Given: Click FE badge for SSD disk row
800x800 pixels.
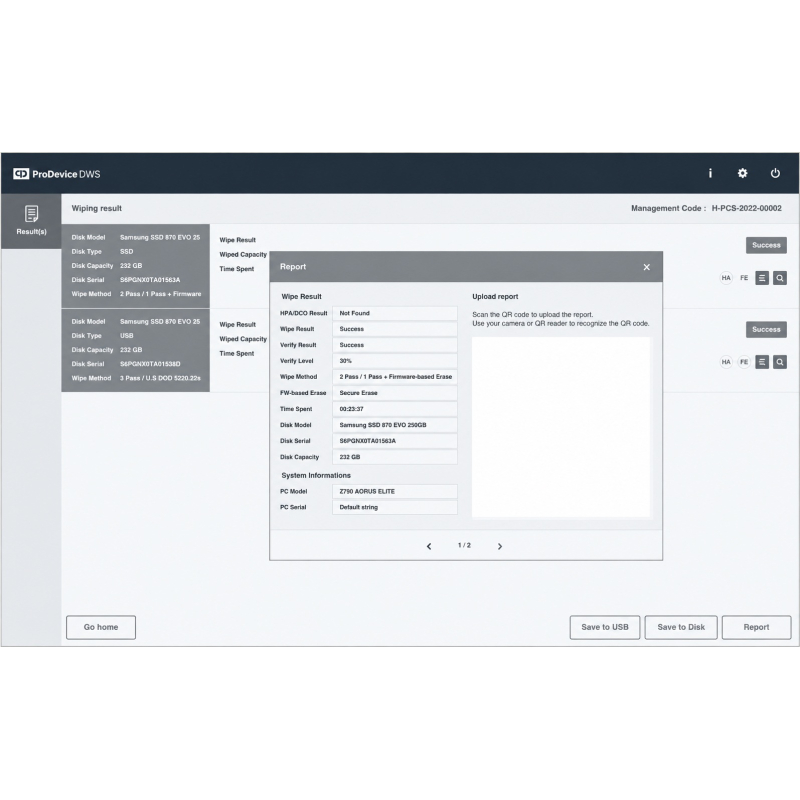Looking at the screenshot, I should [744, 278].
